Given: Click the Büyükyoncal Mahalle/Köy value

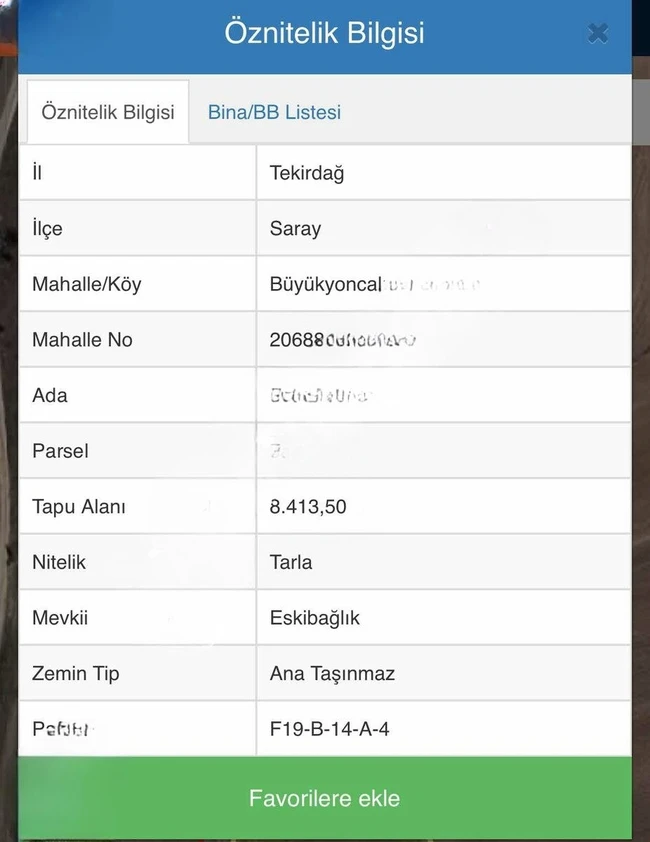Looking at the screenshot, I should point(326,284).
